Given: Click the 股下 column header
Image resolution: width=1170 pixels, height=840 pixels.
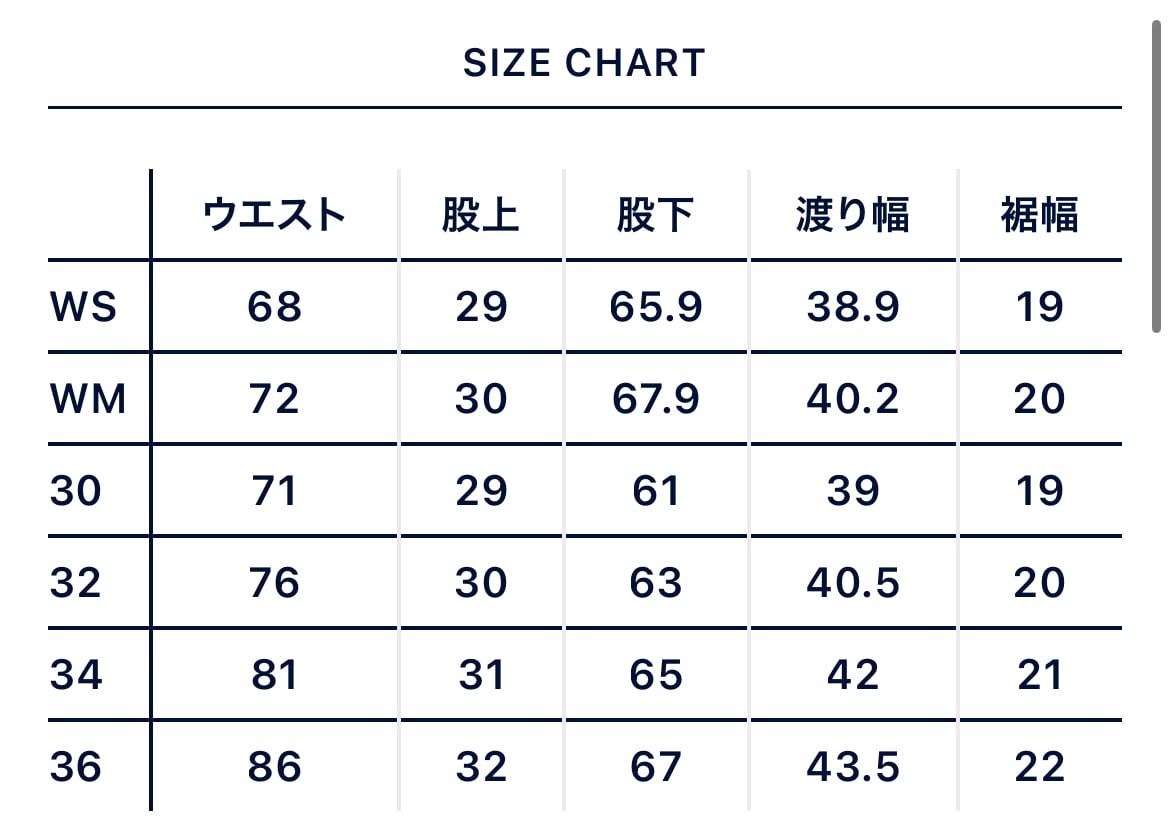Looking at the screenshot, I should point(656,215).
